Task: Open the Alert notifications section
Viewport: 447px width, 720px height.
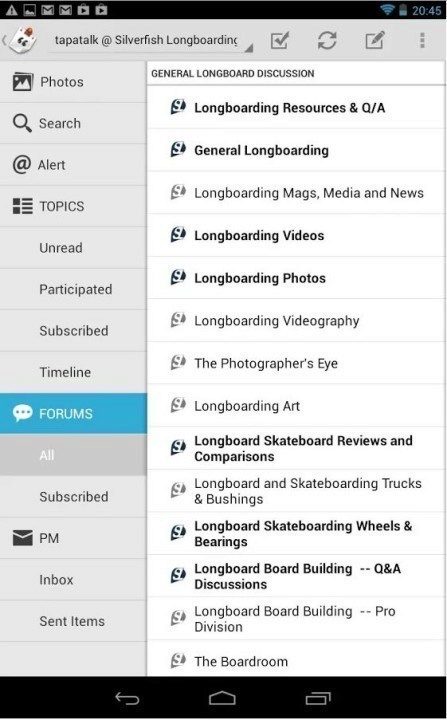Action: (x=74, y=164)
